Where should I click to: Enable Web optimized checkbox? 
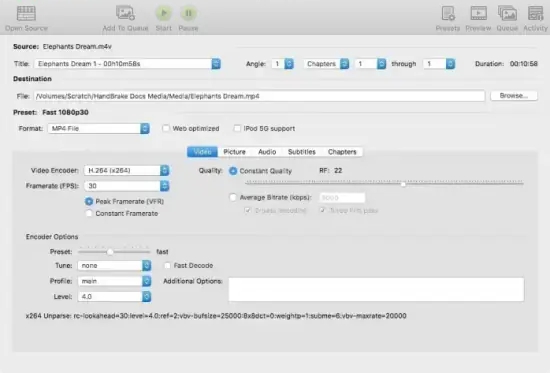[x=166, y=128]
